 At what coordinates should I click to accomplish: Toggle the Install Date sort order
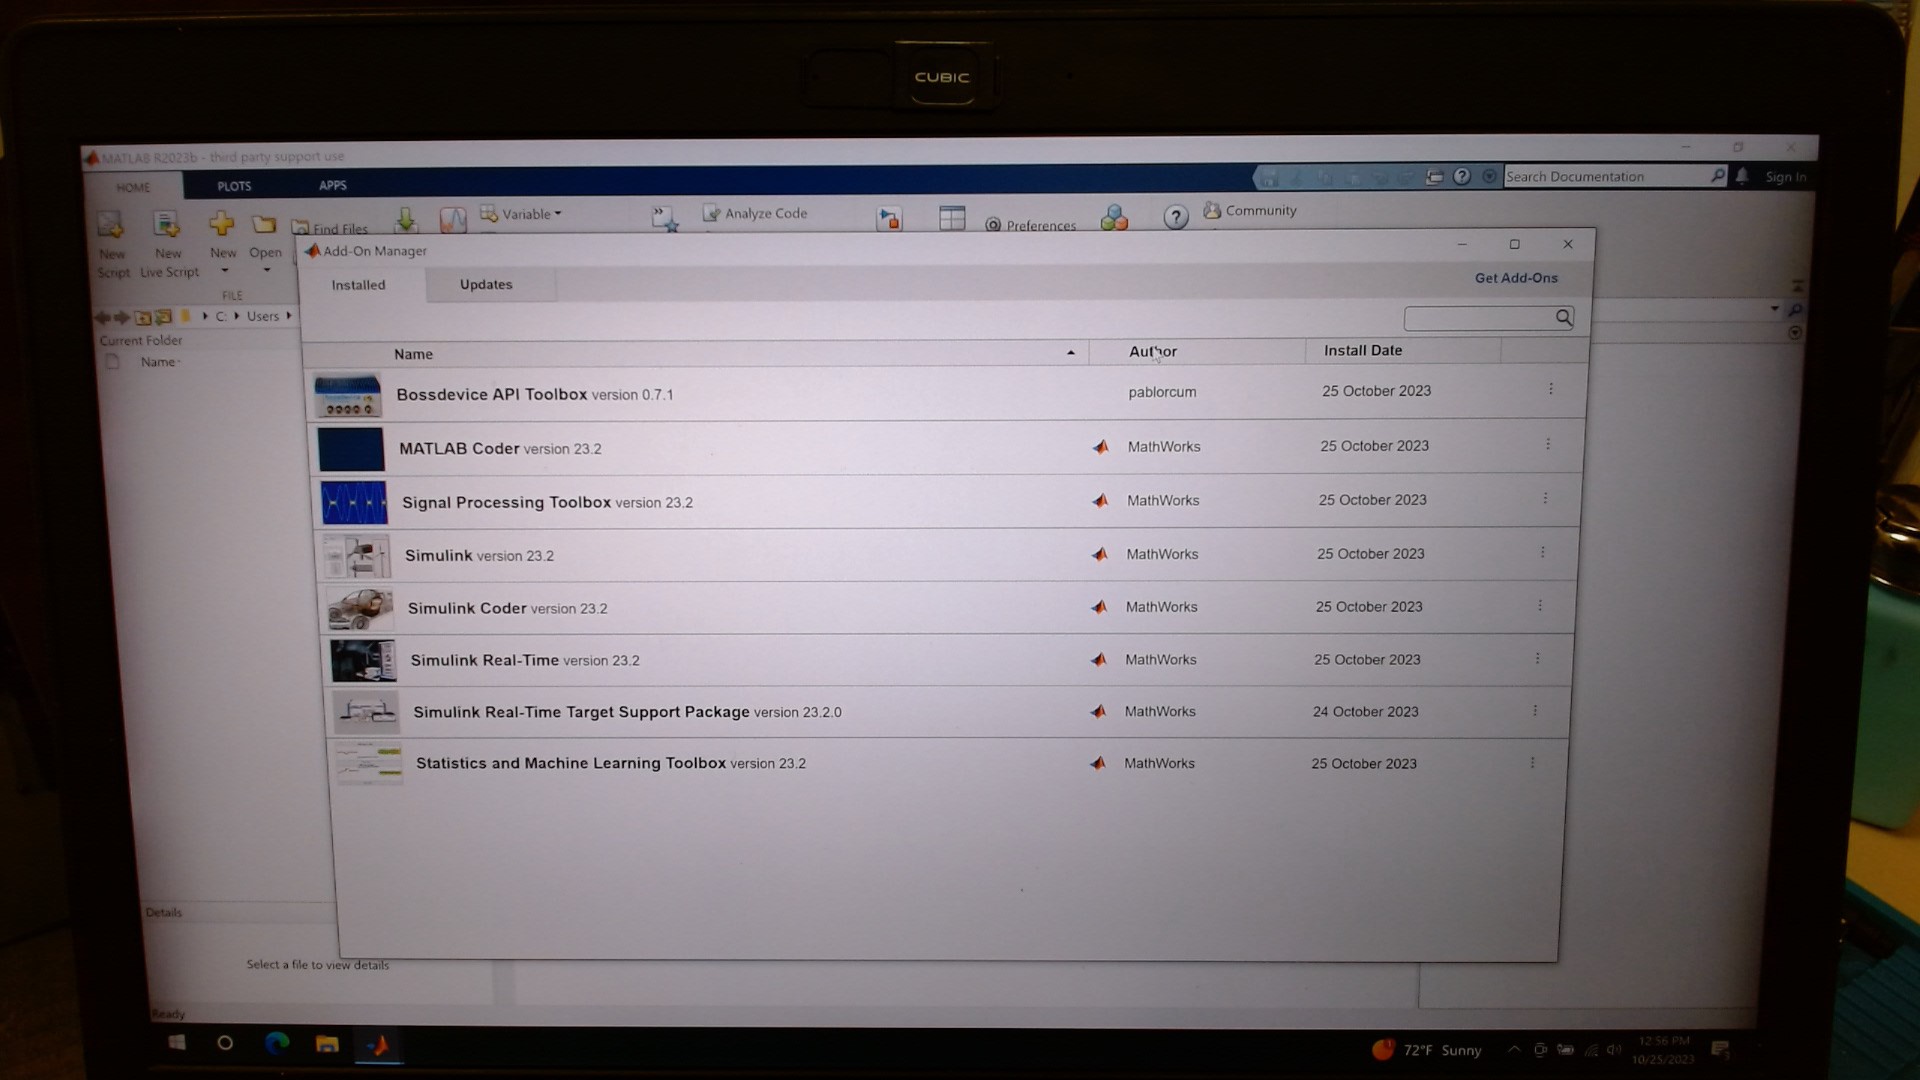tap(1362, 350)
